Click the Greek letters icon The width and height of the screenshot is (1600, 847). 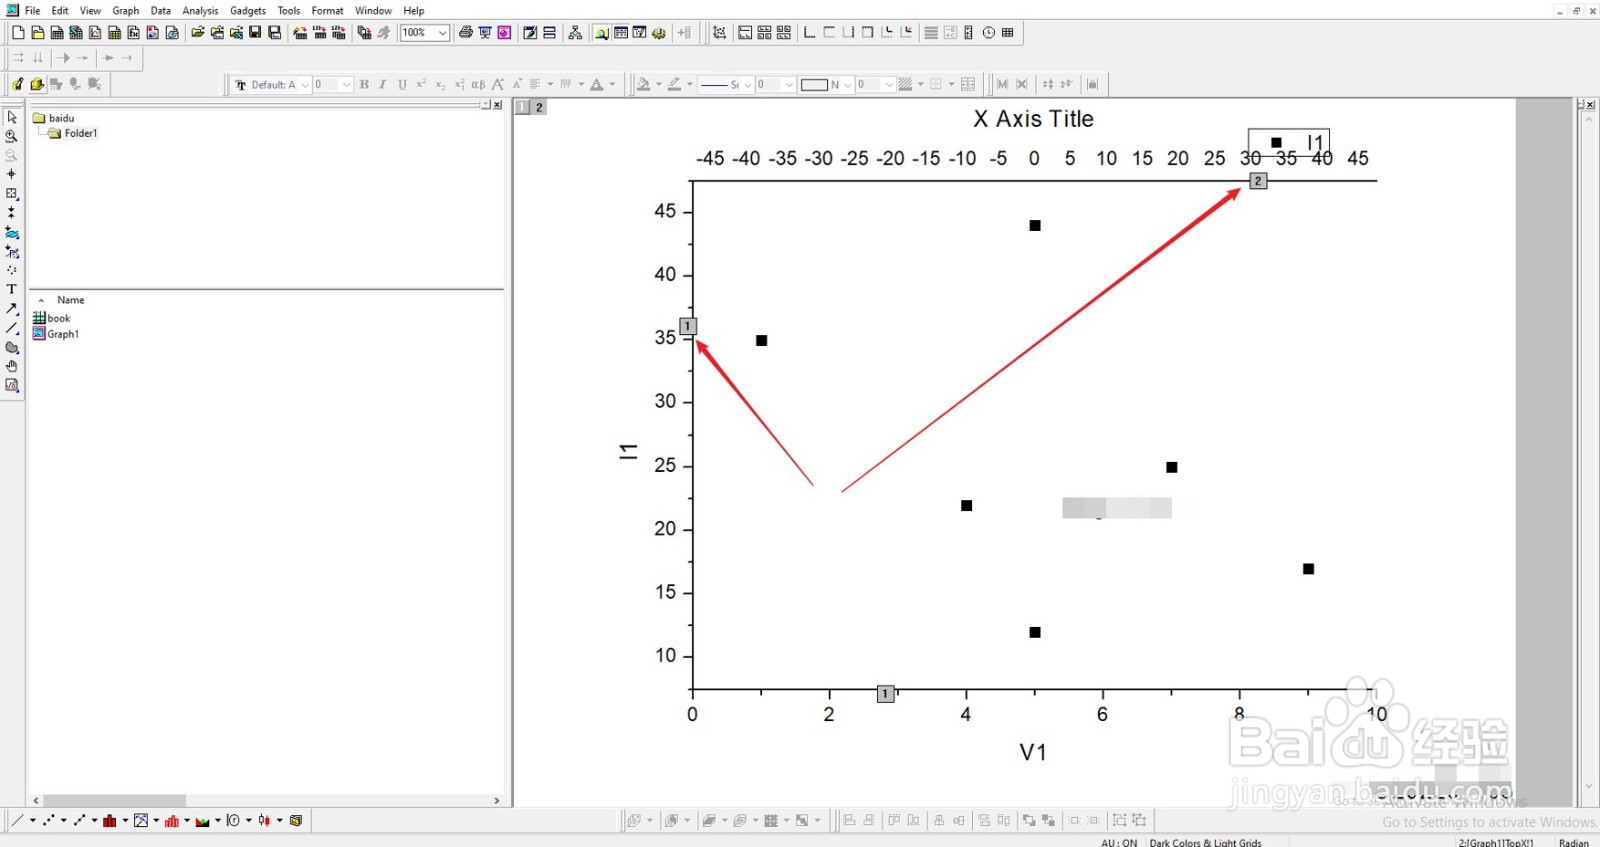[478, 85]
